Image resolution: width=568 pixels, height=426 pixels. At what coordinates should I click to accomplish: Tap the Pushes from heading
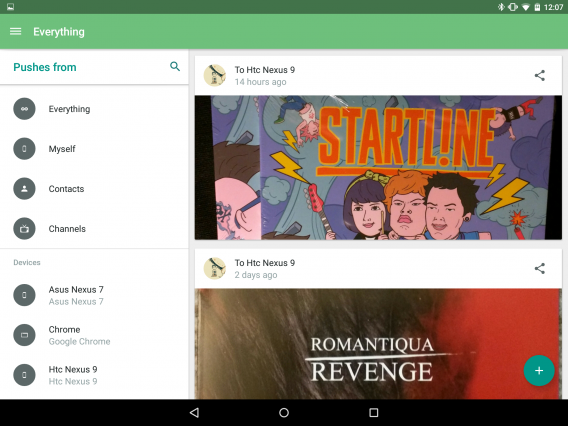45,67
